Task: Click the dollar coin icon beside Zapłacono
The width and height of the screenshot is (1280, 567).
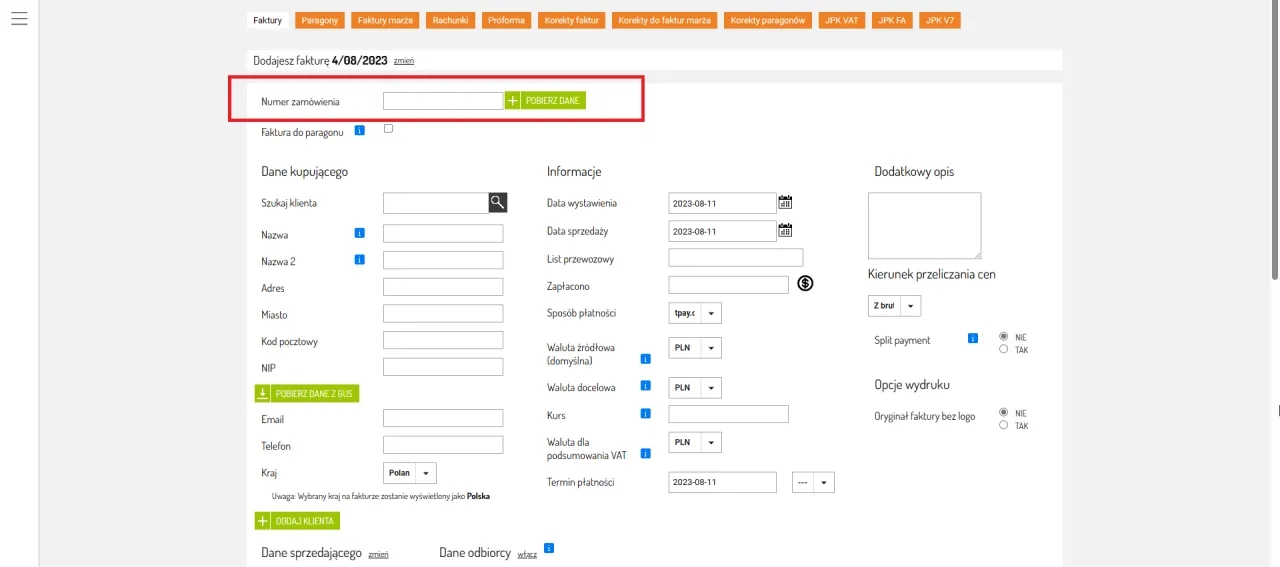Action: coord(805,284)
